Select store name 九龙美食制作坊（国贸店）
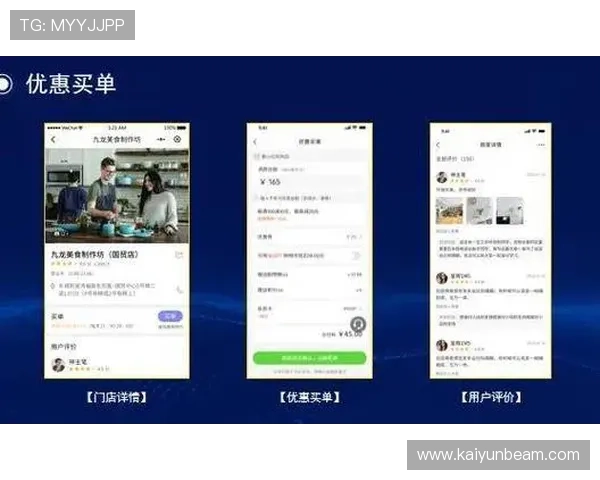 95,255
